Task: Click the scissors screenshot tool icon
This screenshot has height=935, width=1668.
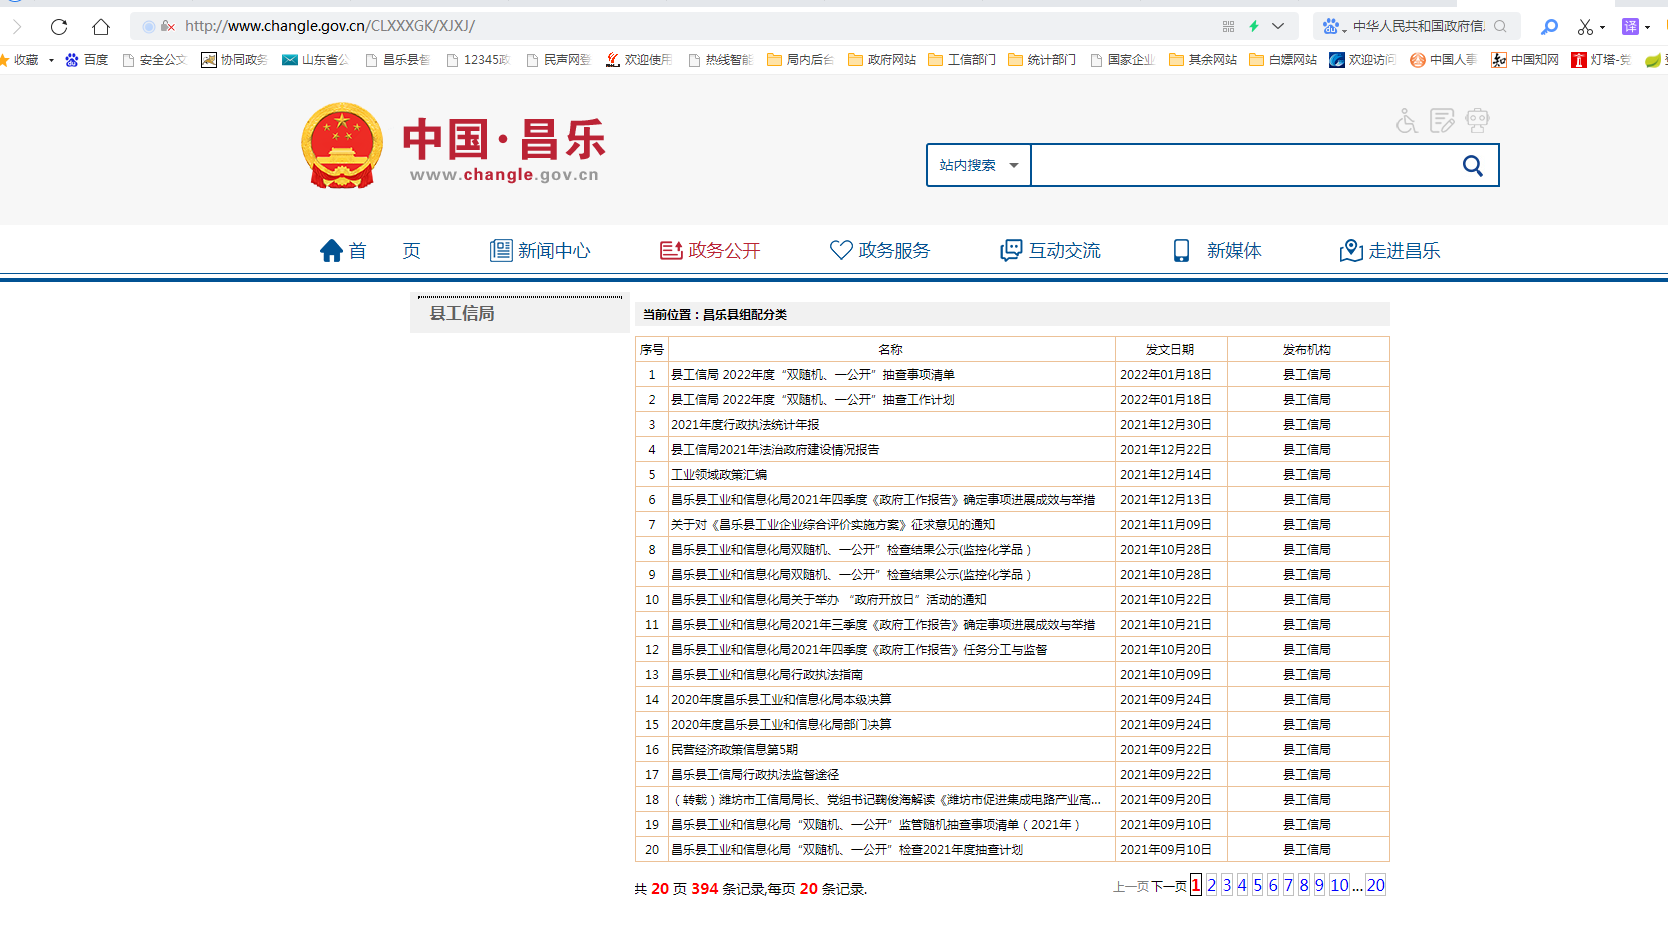Action: (x=1585, y=27)
